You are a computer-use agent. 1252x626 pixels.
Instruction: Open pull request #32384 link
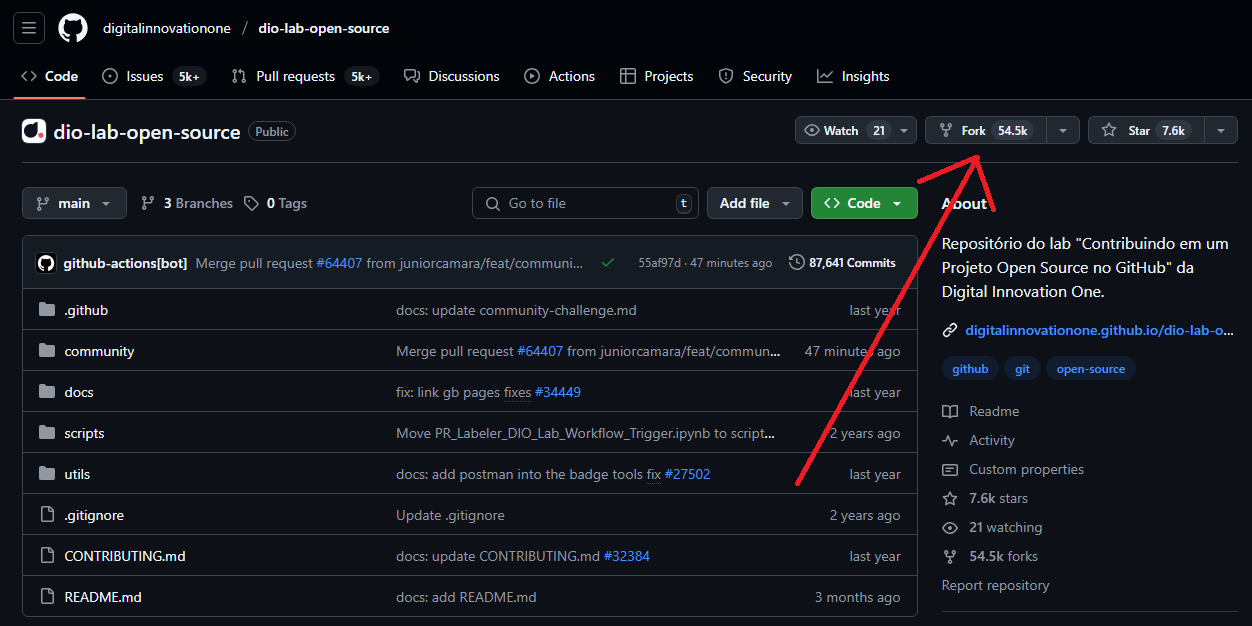point(627,556)
